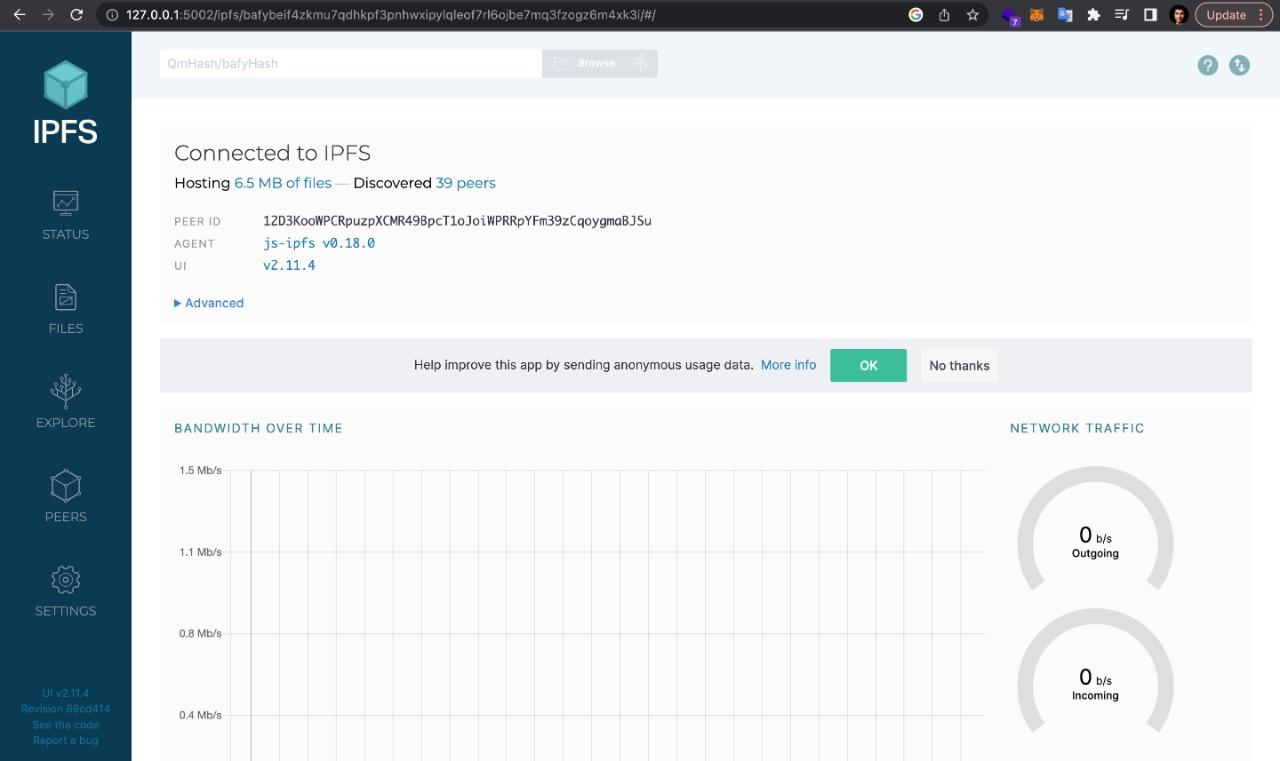Open the Explore page

[65, 403]
